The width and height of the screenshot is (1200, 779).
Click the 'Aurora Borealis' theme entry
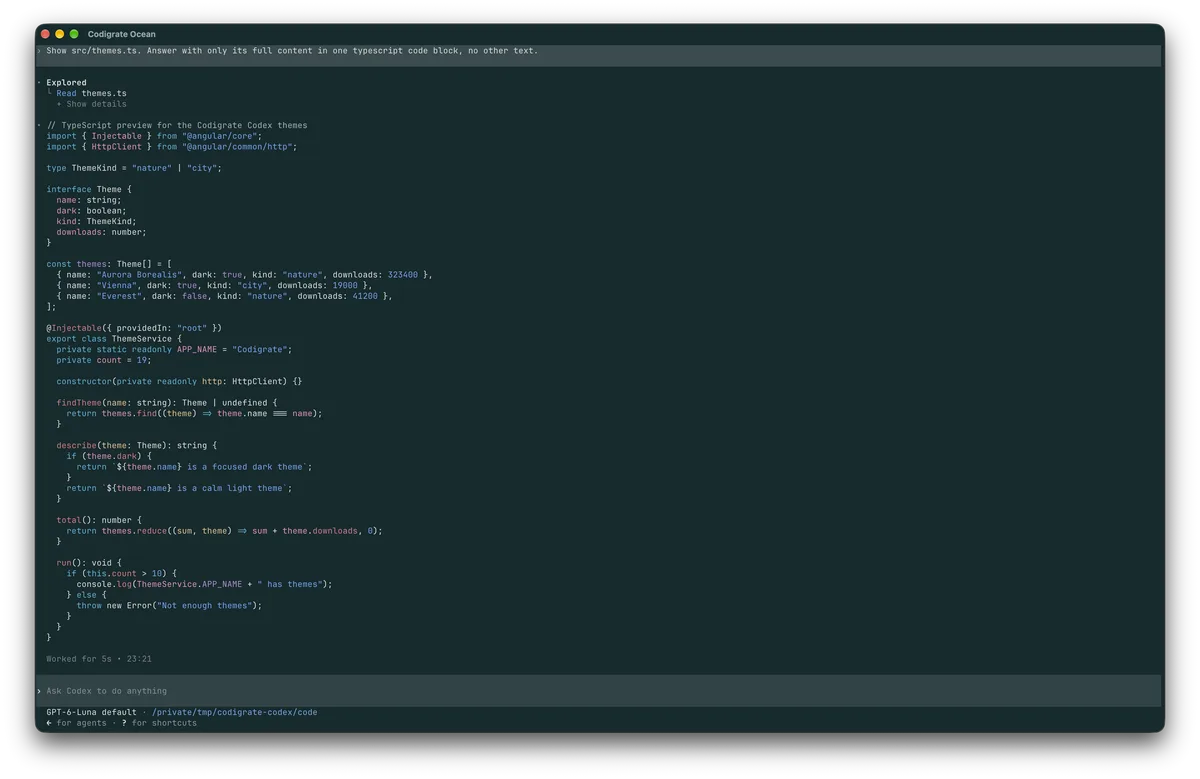244,275
